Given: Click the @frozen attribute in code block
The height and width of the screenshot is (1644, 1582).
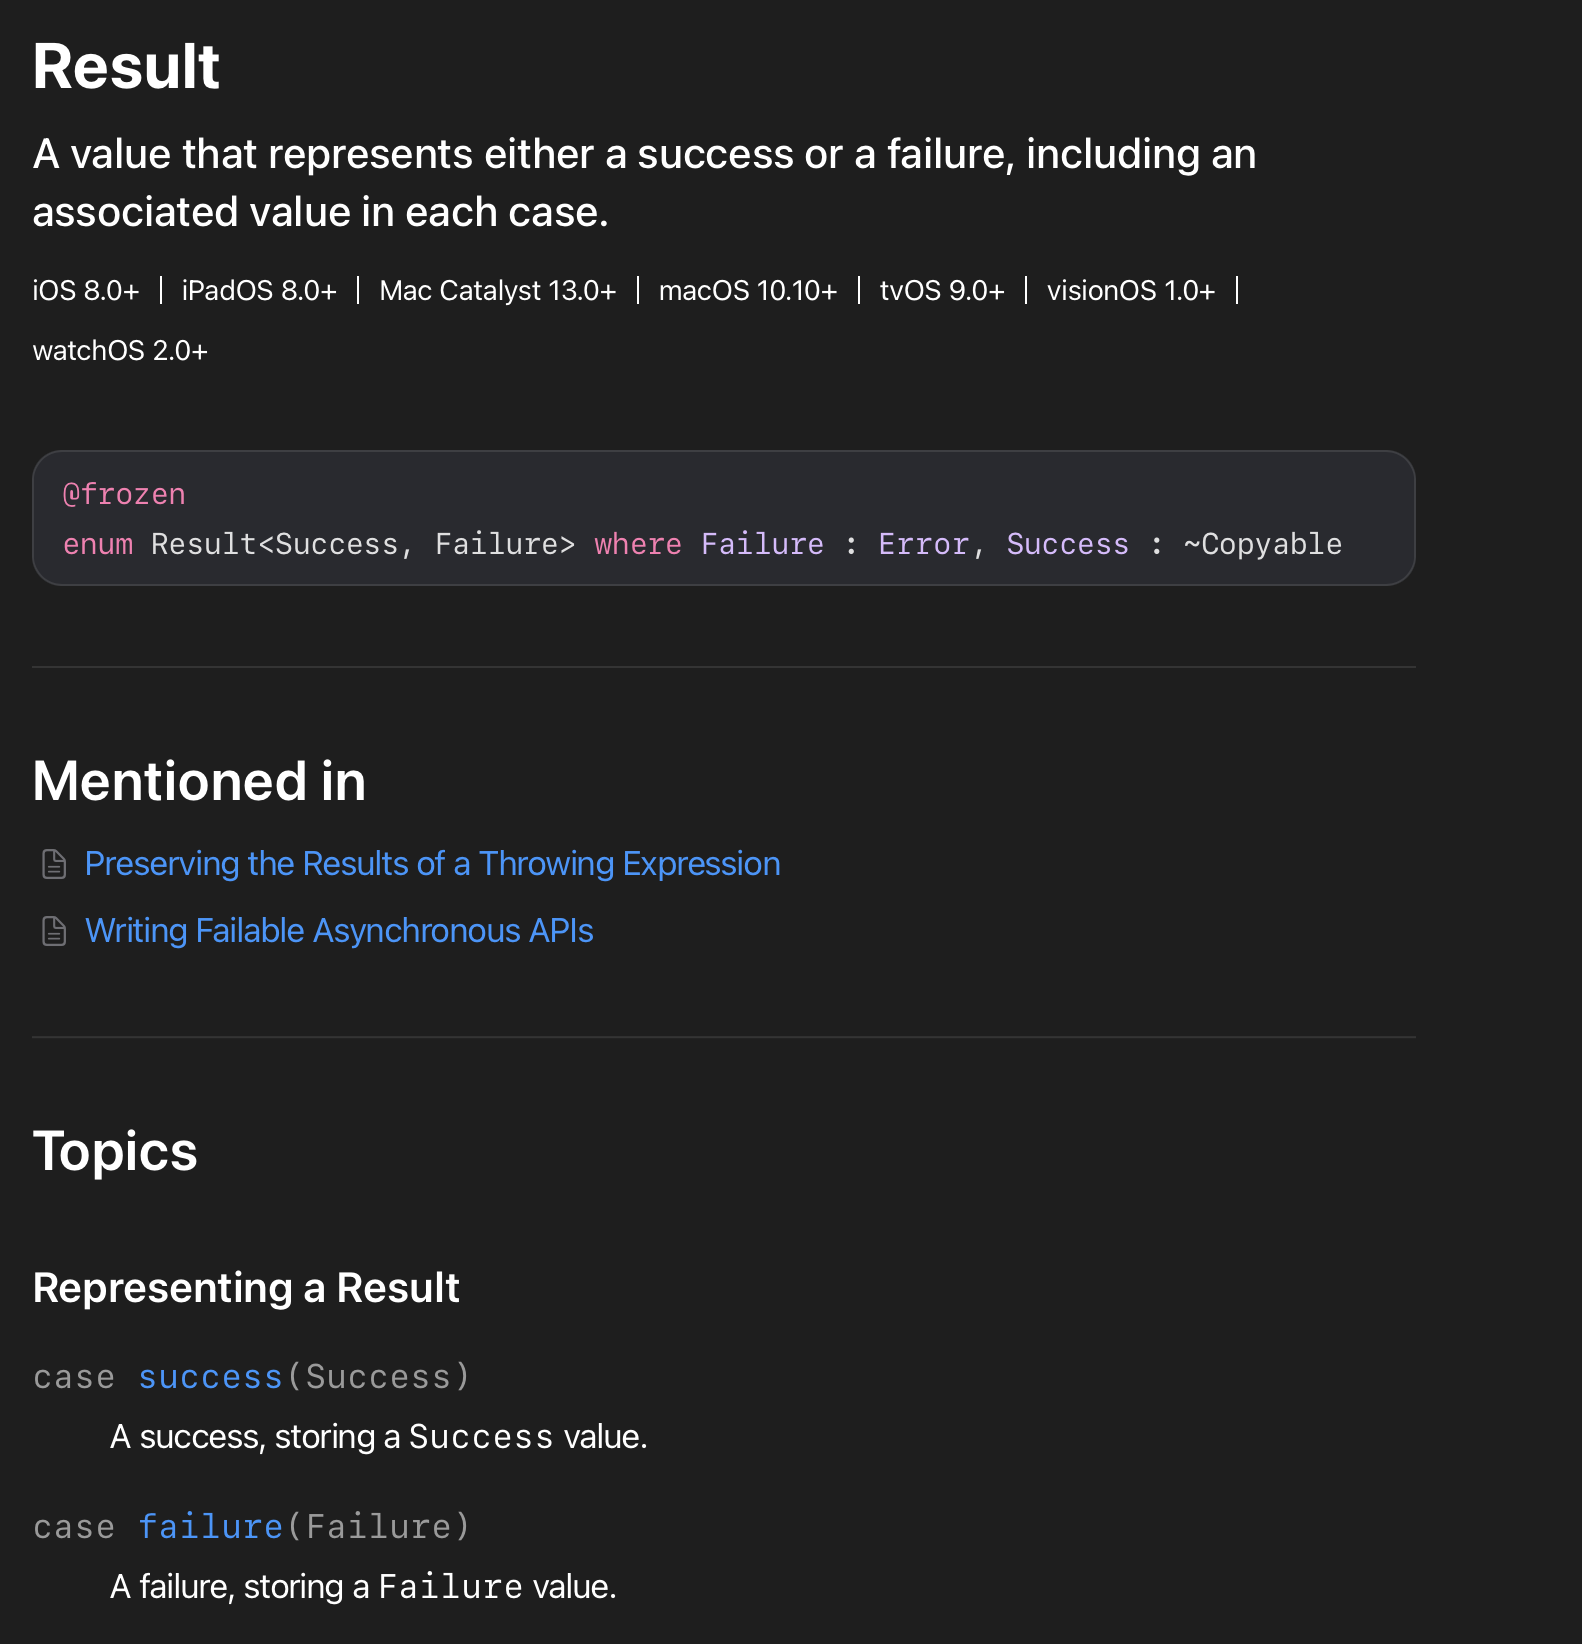Looking at the screenshot, I should [124, 494].
